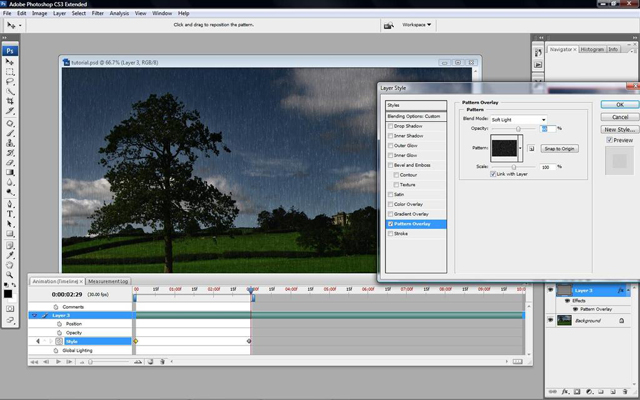Enable the Stroke checkbox
The width and height of the screenshot is (640, 400).
[391, 233]
